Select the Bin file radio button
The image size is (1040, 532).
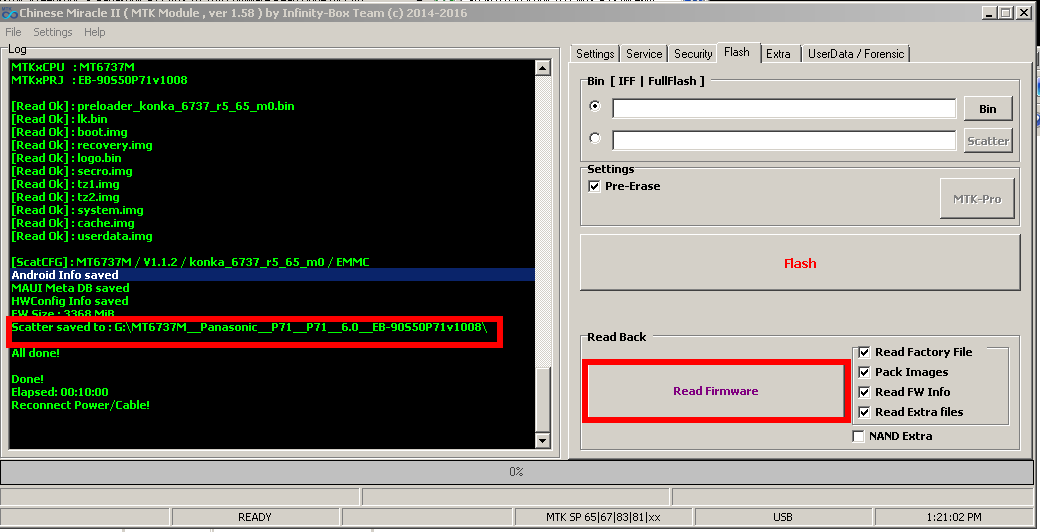pos(595,106)
